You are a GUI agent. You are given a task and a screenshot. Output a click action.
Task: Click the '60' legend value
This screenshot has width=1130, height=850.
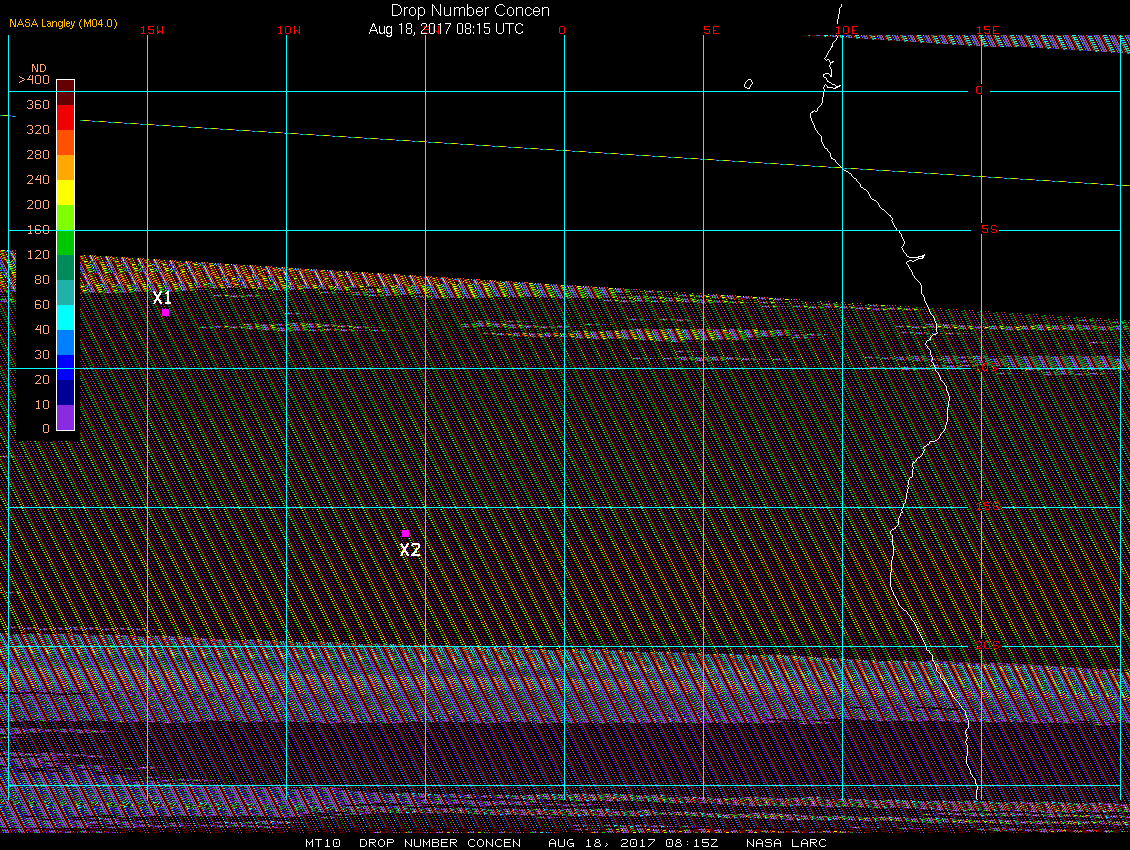(42, 305)
